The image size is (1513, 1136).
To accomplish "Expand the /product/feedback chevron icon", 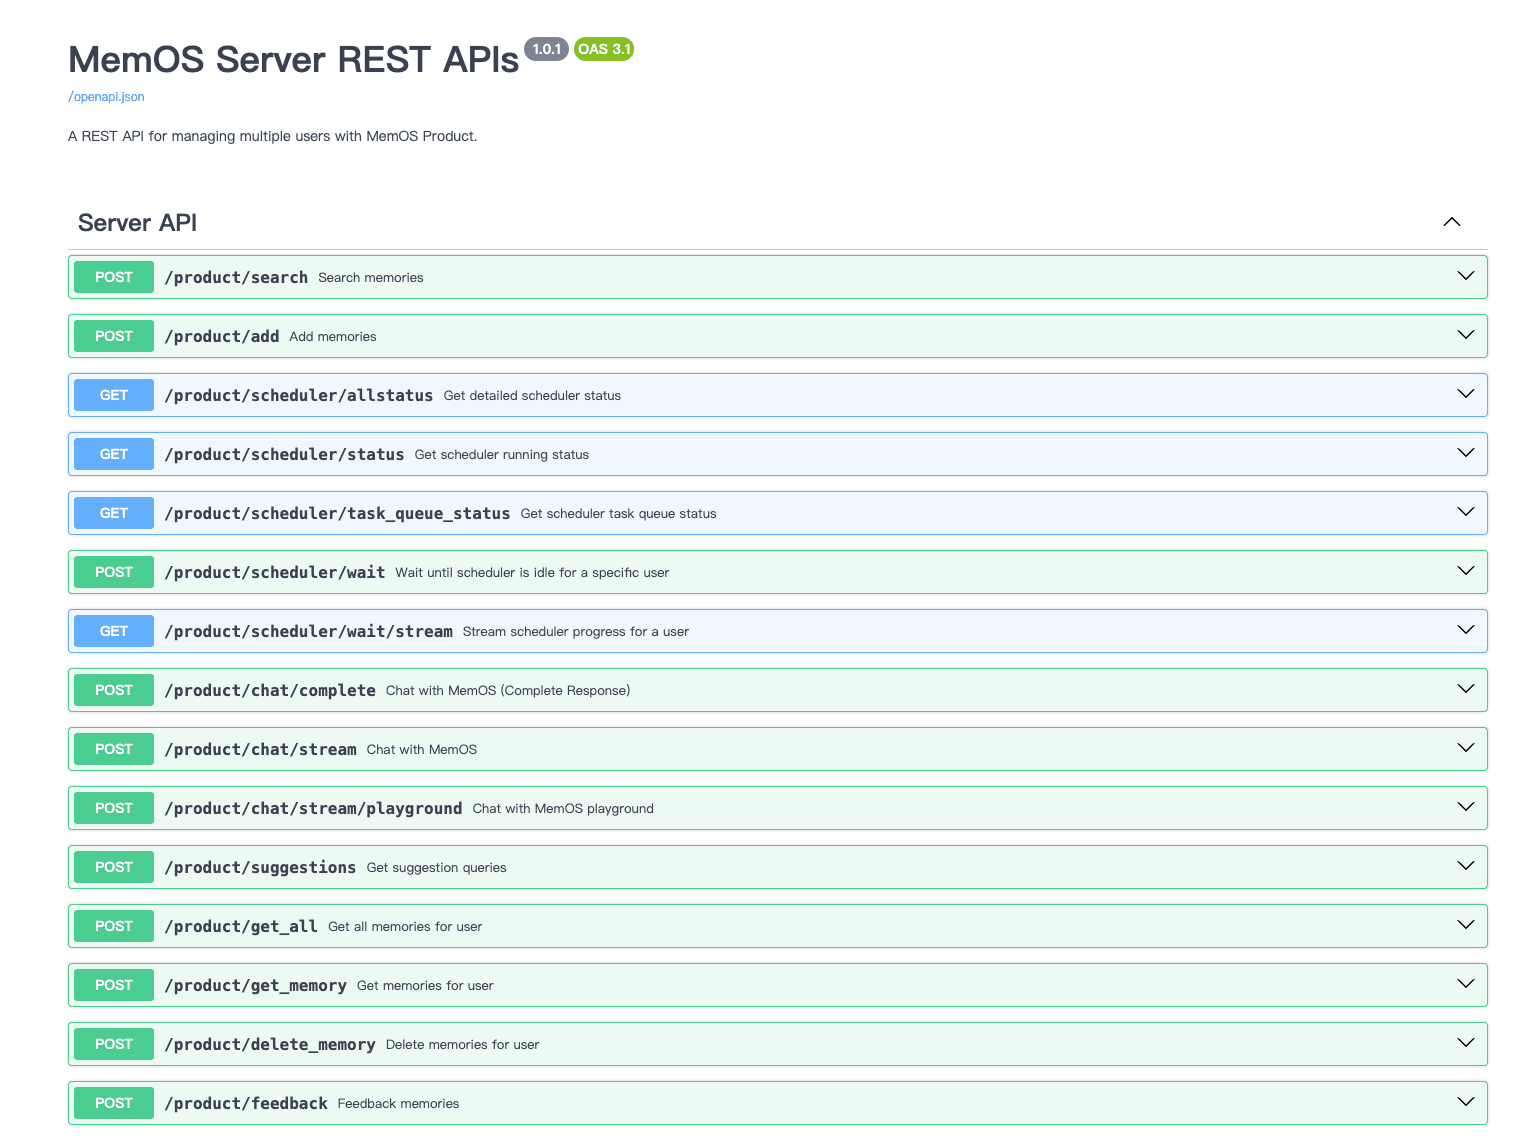I will pyautogui.click(x=1465, y=1102).
